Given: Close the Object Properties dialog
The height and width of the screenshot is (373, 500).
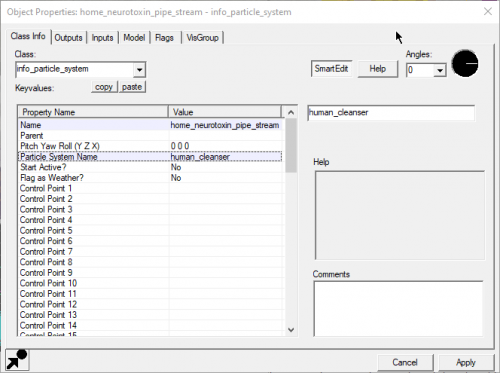Looking at the screenshot, I should click(488, 12).
